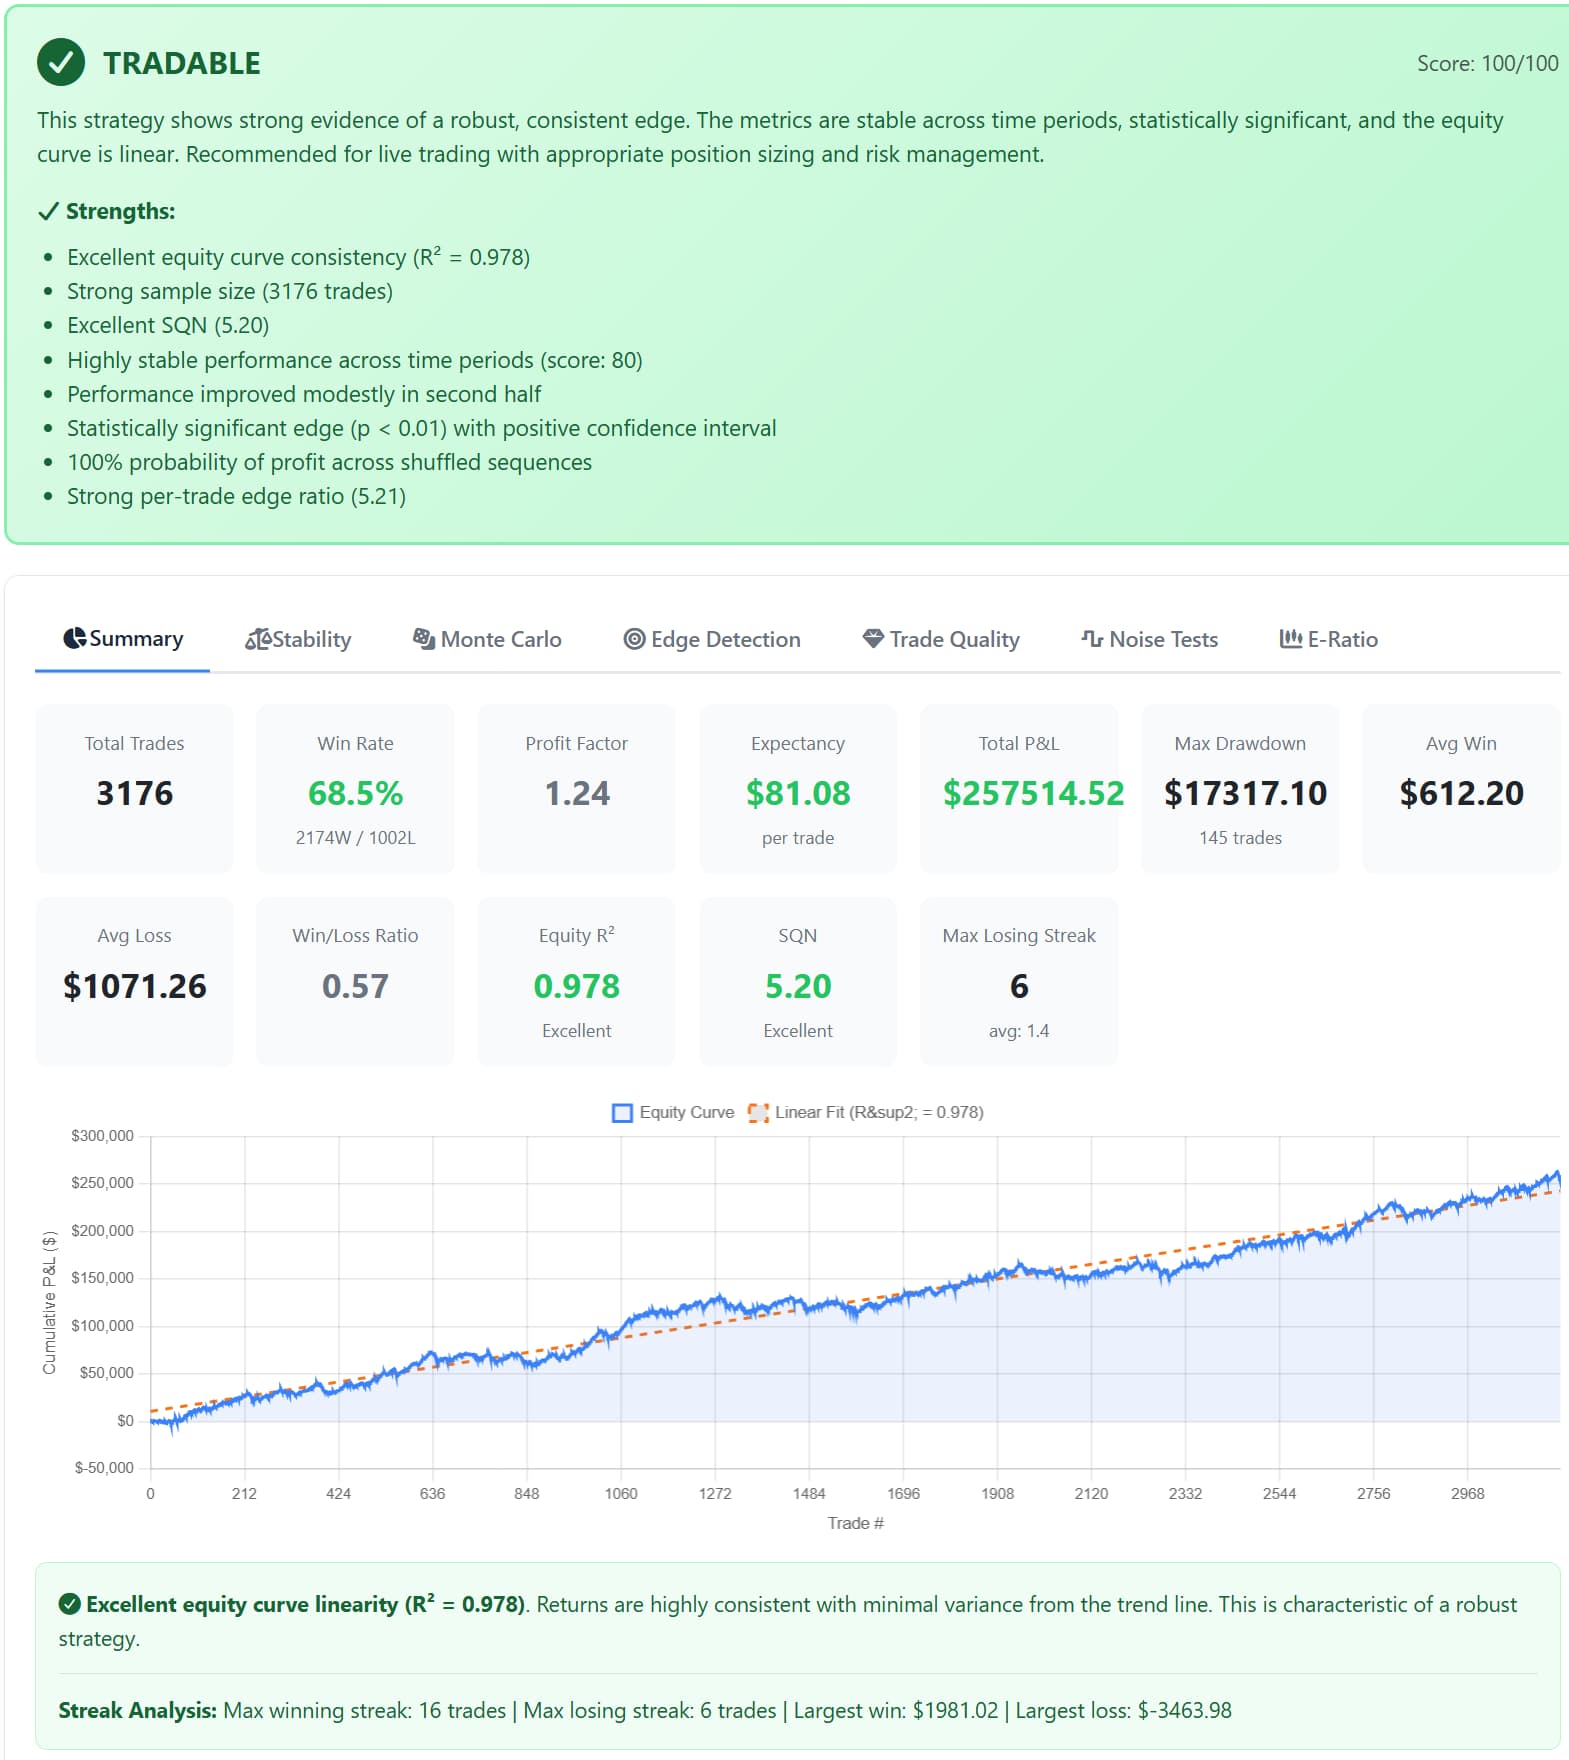
Task: Click the Summary pie chart icon
Action: 74,639
